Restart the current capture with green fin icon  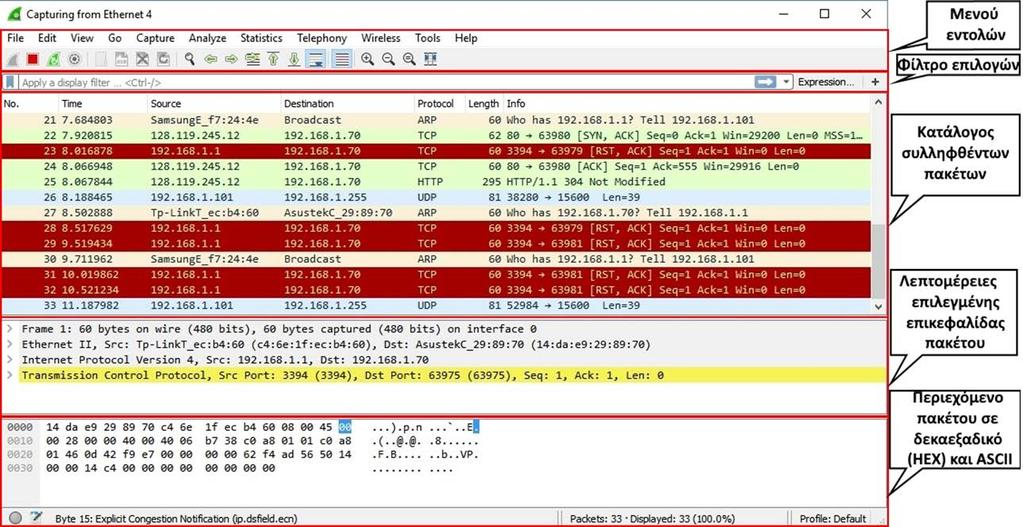coord(53,59)
